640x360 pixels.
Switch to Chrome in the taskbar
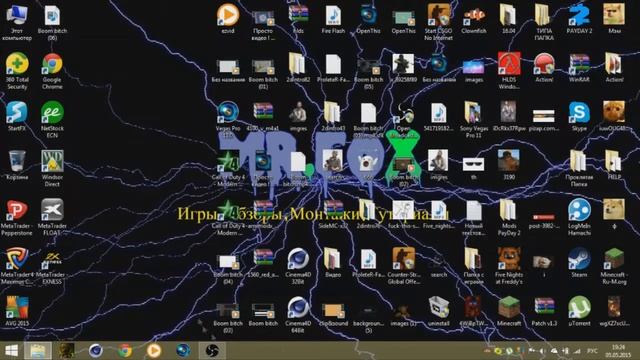click(125, 351)
